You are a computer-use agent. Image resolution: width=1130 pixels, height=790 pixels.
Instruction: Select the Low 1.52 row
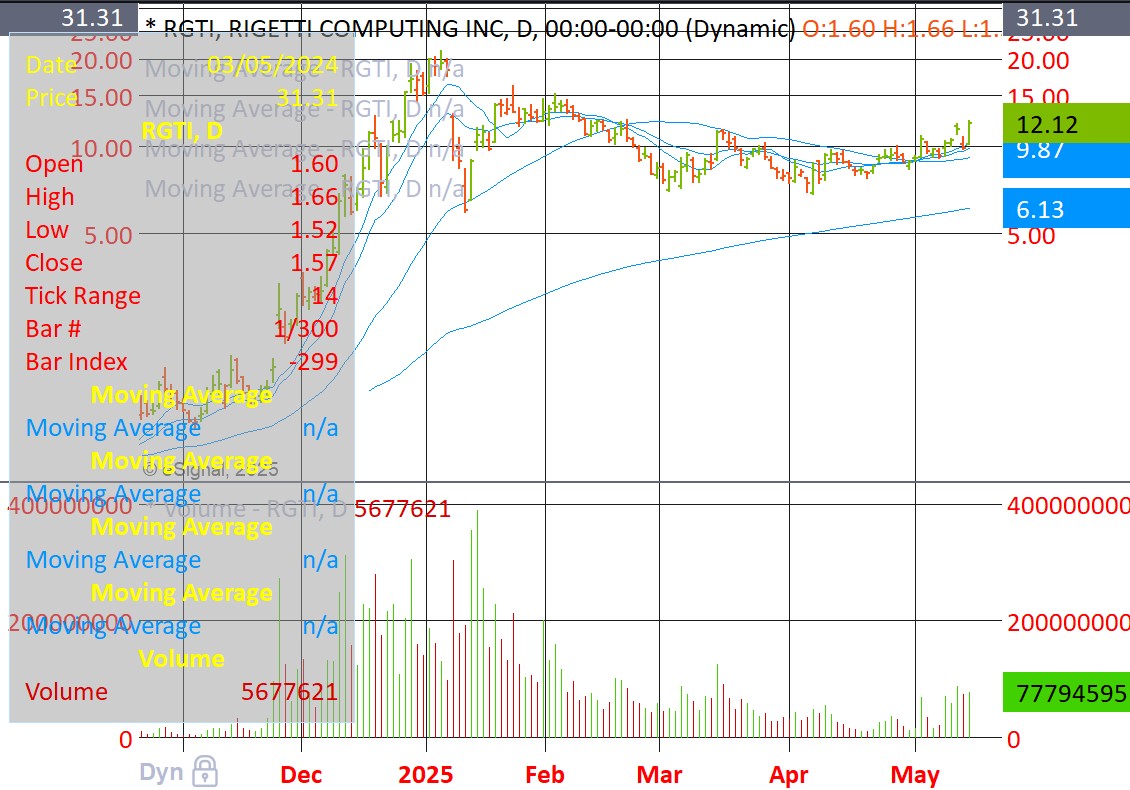pyautogui.click(x=182, y=230)
